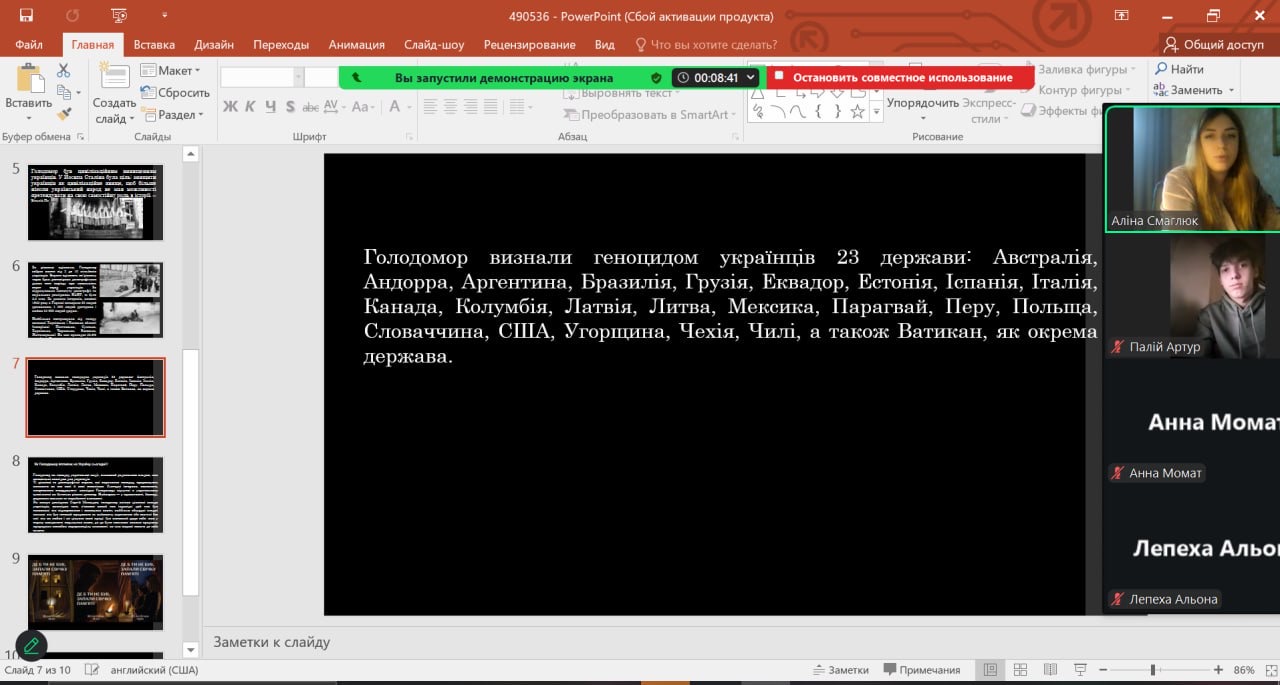Click Остановить совместное использование button
Viewport: 1280px width, 685px height.
point(900,78)
